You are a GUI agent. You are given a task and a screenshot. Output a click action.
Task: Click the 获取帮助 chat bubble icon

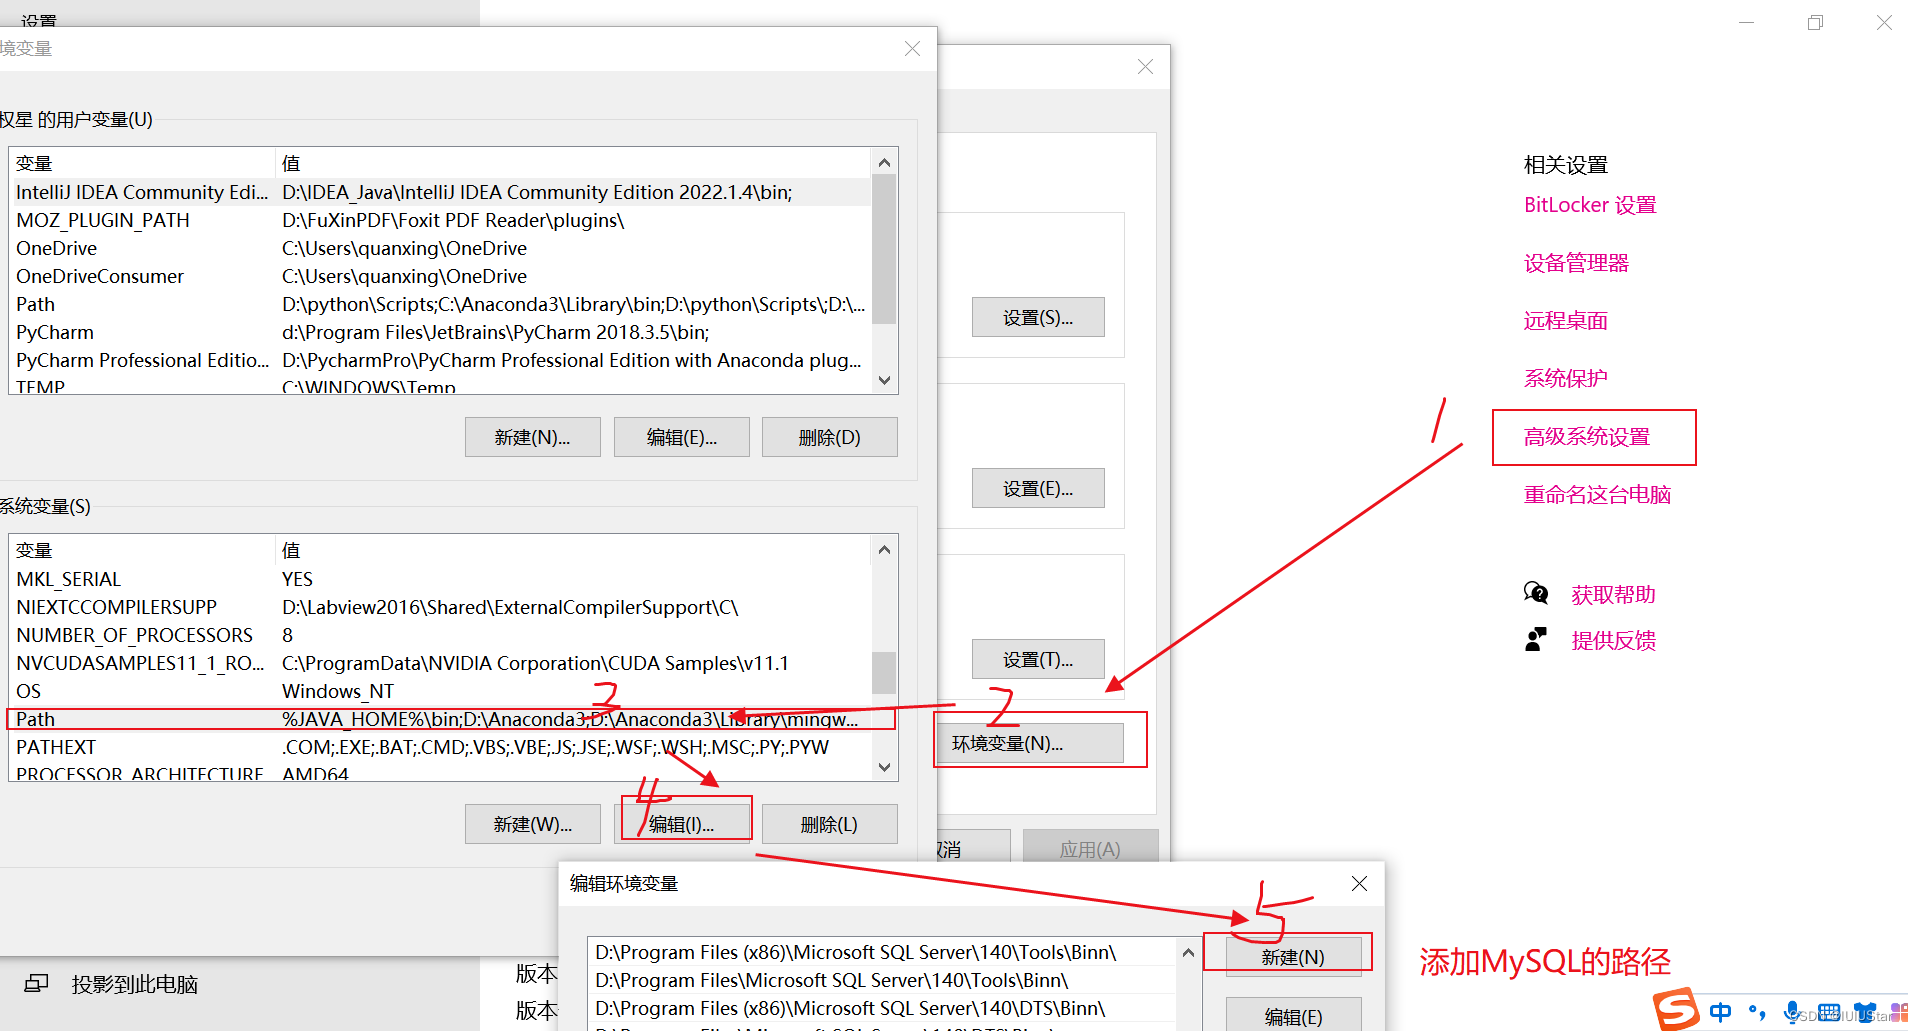tap(1536, 594)
